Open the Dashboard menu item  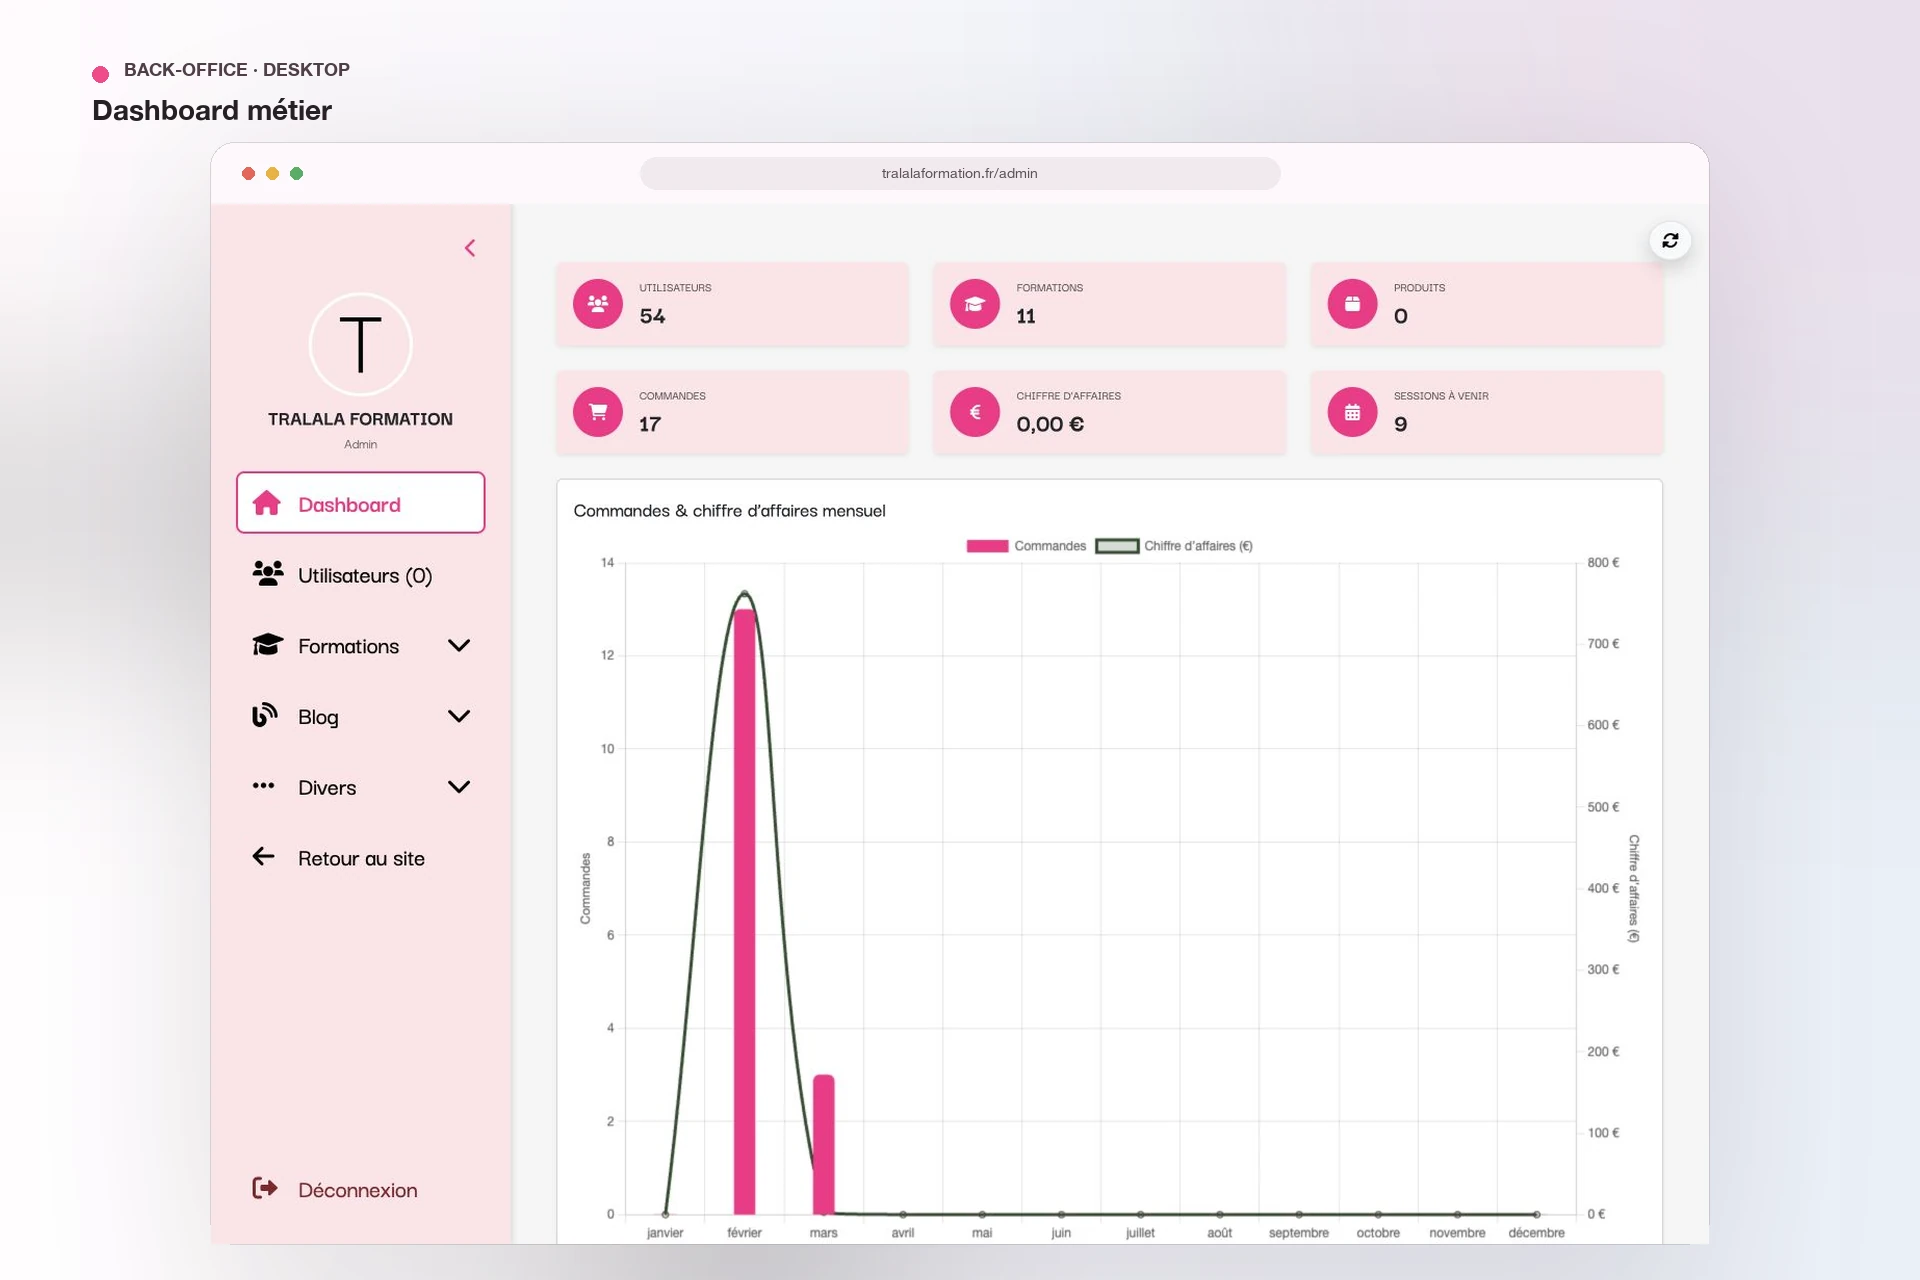pyautogui.click(x=361, y=503)
